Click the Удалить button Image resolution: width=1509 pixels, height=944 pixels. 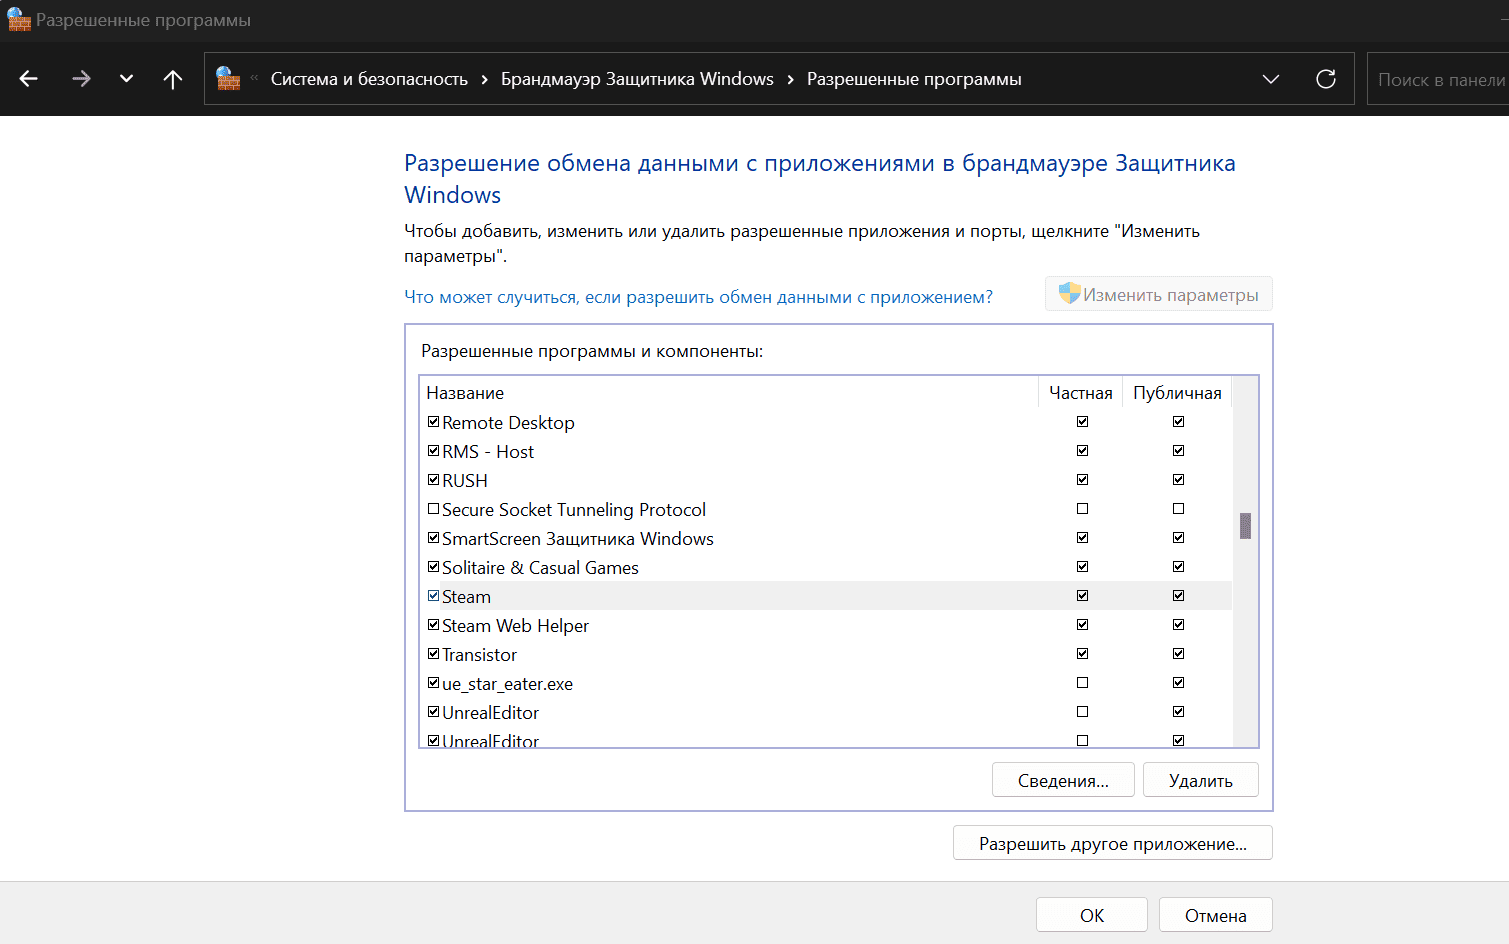pos(1201,780)
